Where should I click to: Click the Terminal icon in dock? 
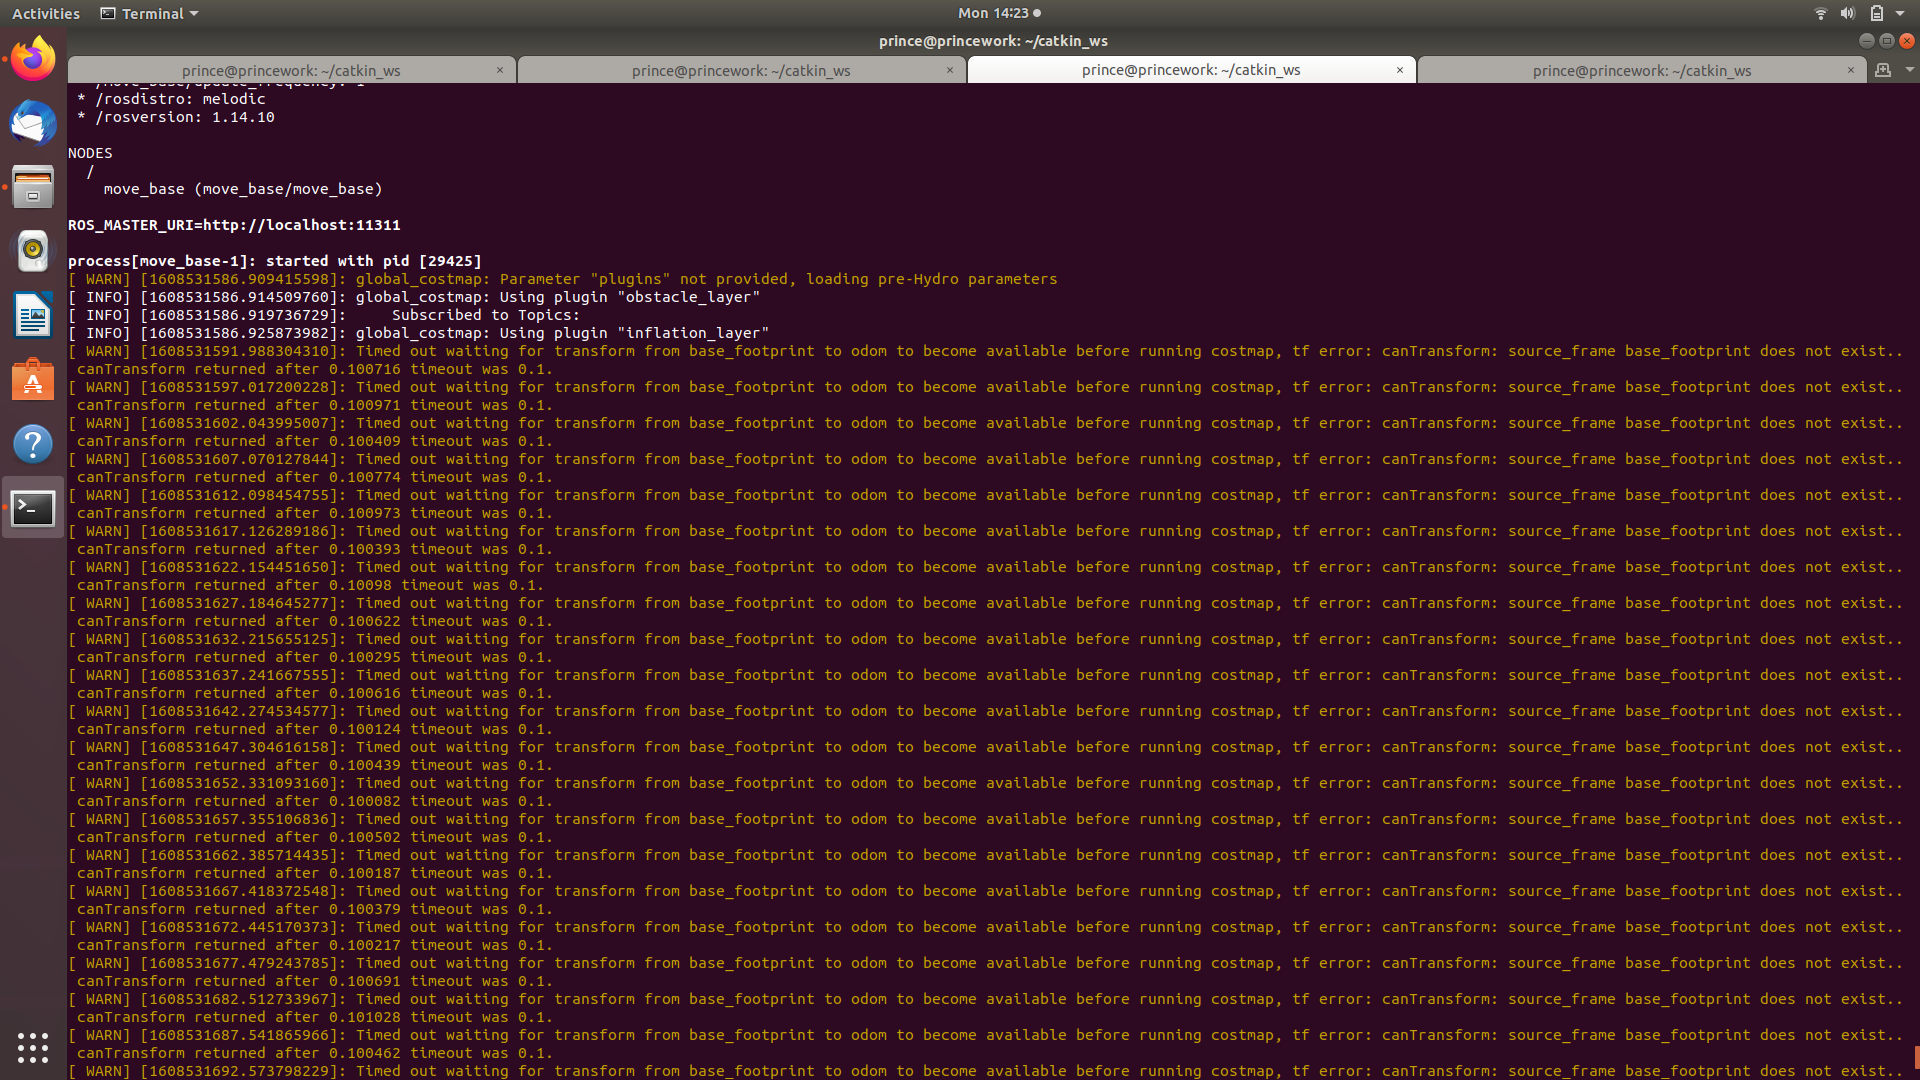click(x=33, y=508)
